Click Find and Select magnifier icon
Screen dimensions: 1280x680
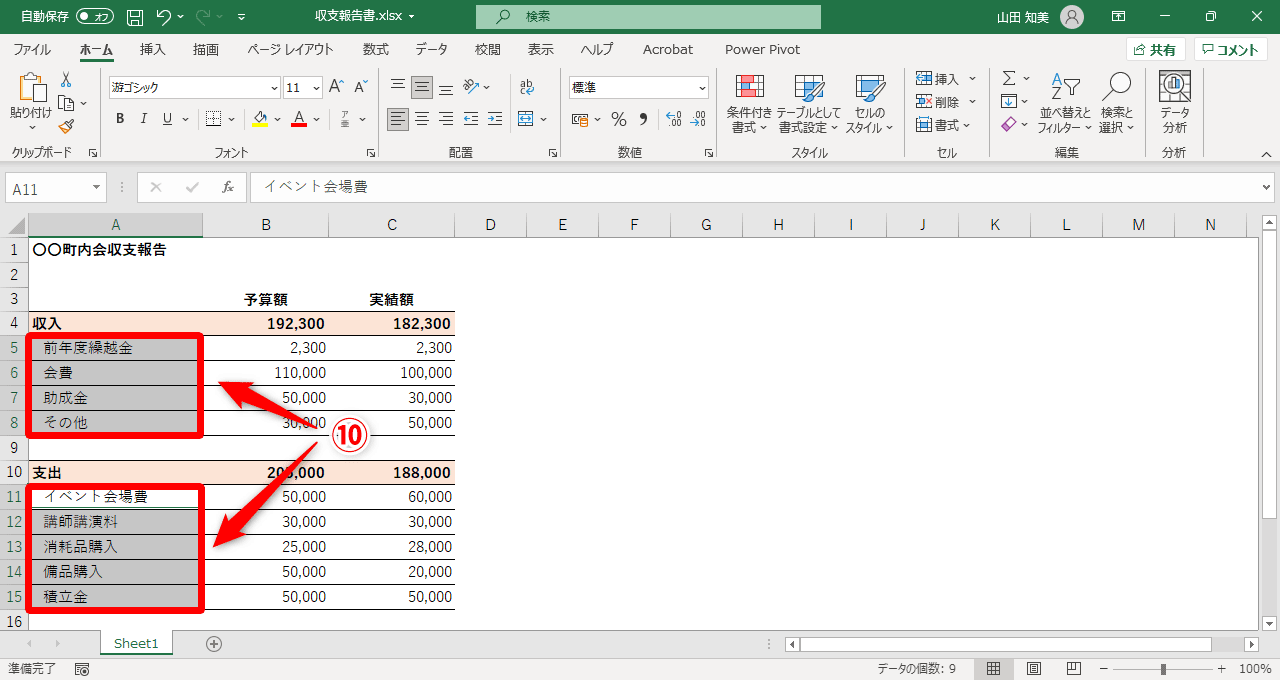point(1116,102)
